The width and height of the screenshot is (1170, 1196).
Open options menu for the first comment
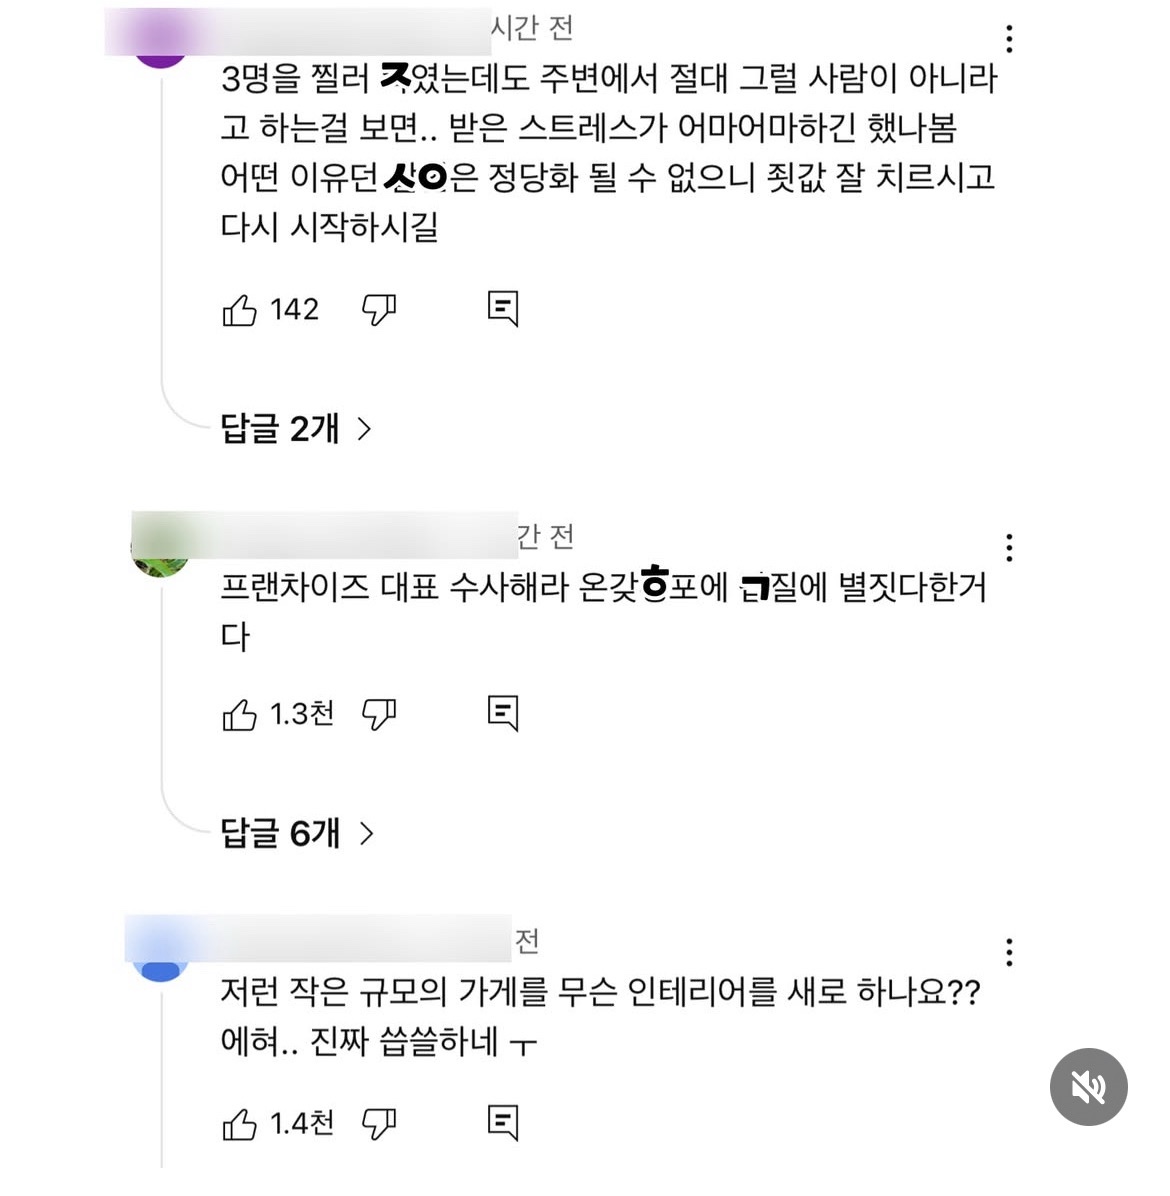coord(1009,39)
